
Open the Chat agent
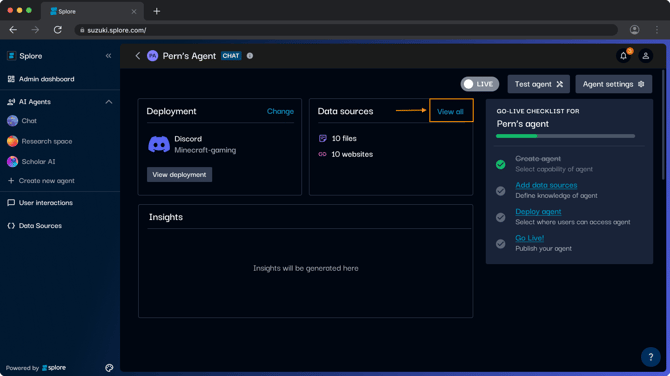[x=22, y=121]
